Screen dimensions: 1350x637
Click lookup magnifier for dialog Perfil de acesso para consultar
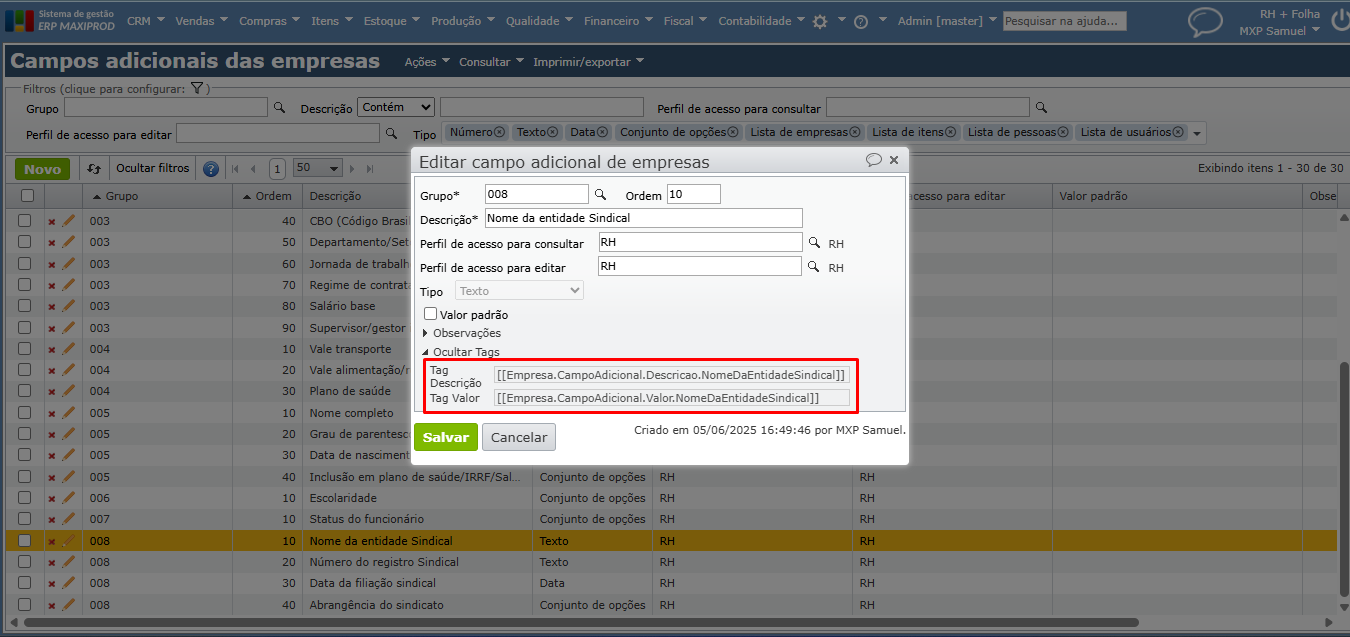click(x=815, y=243)
